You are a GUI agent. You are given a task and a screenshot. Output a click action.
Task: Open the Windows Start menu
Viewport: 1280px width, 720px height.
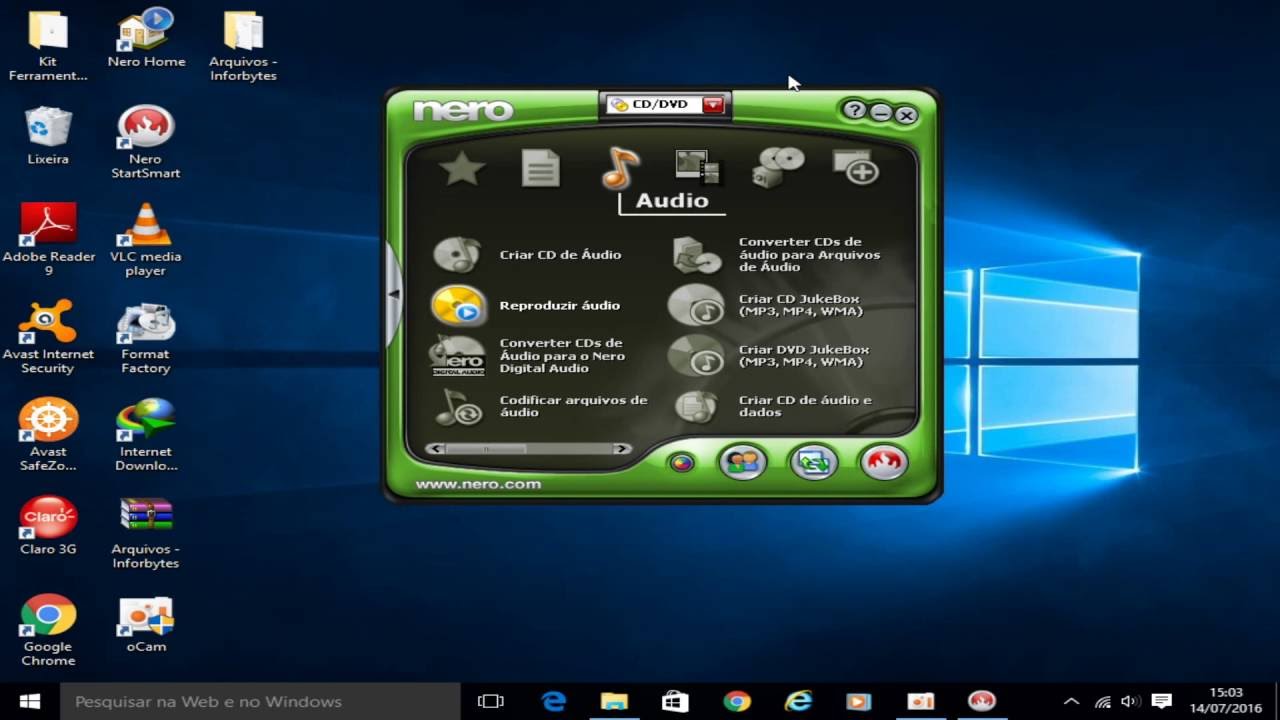[x=30, y=701]
